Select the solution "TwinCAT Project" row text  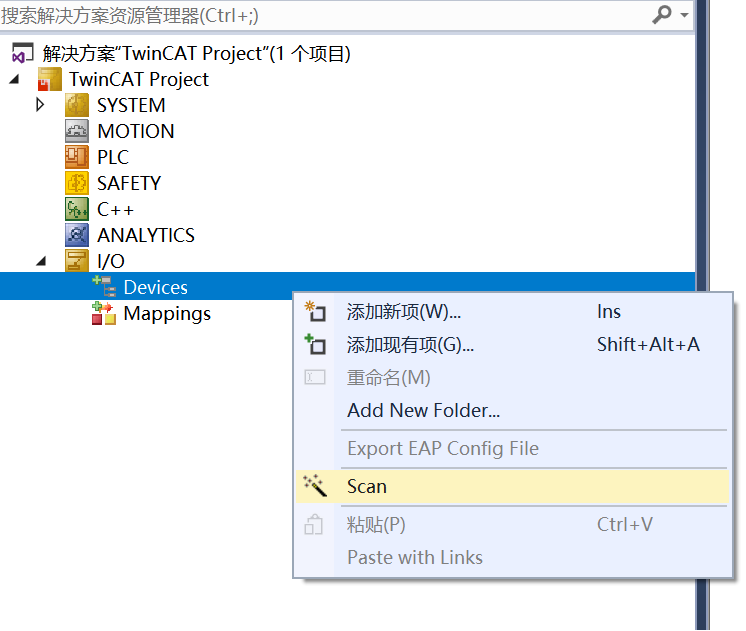tap(196, 53)
